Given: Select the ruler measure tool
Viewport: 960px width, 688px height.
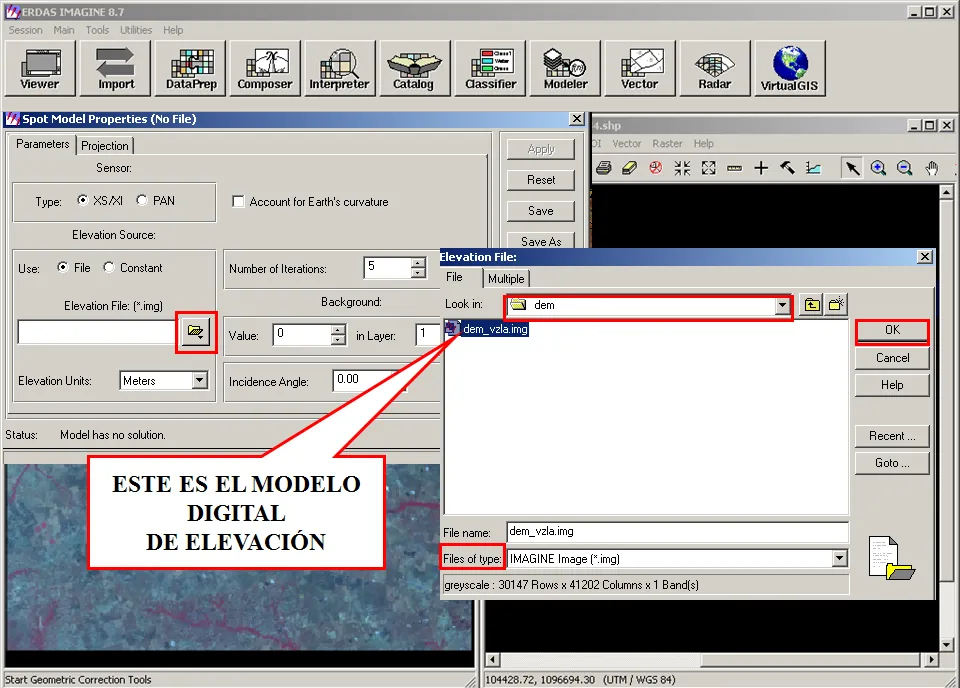Looking at the screenshot, I should tap(735, 168).
